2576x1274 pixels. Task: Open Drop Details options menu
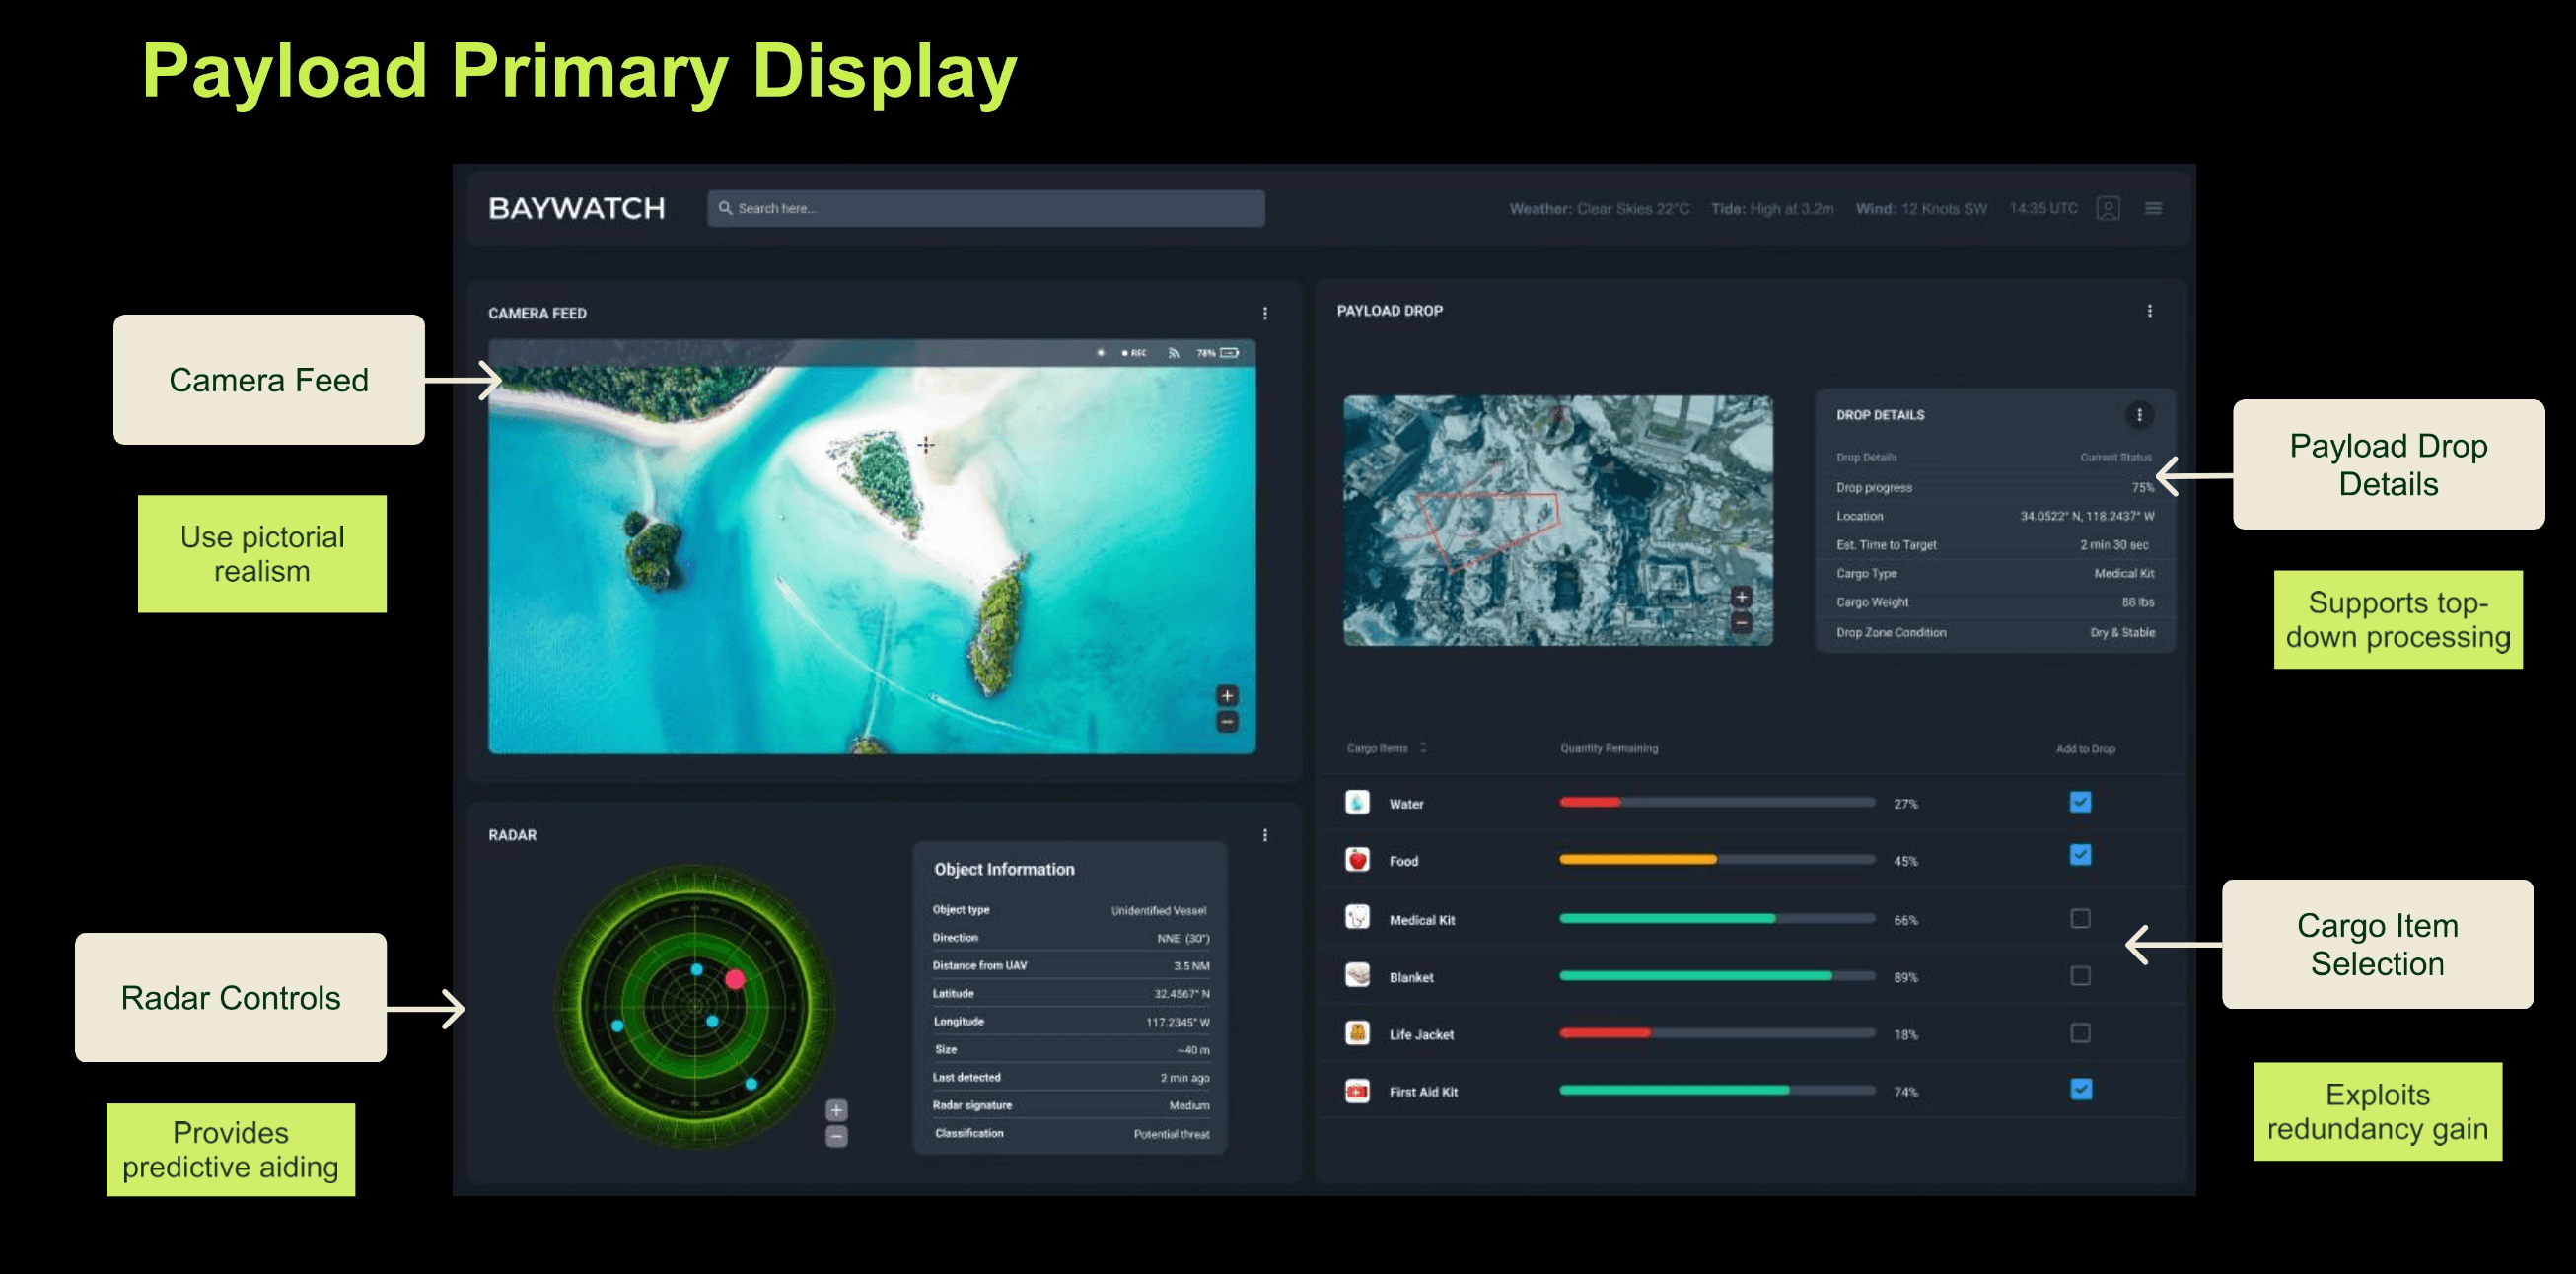[2139, 415]
